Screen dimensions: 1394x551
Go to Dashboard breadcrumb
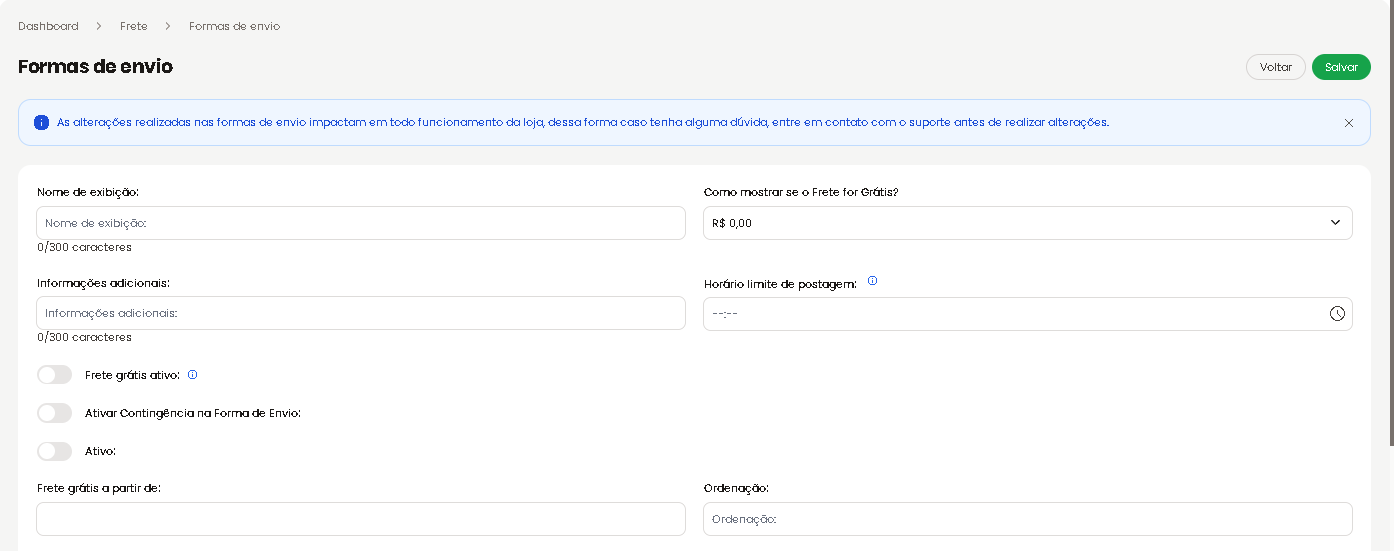tap(48, 26)
